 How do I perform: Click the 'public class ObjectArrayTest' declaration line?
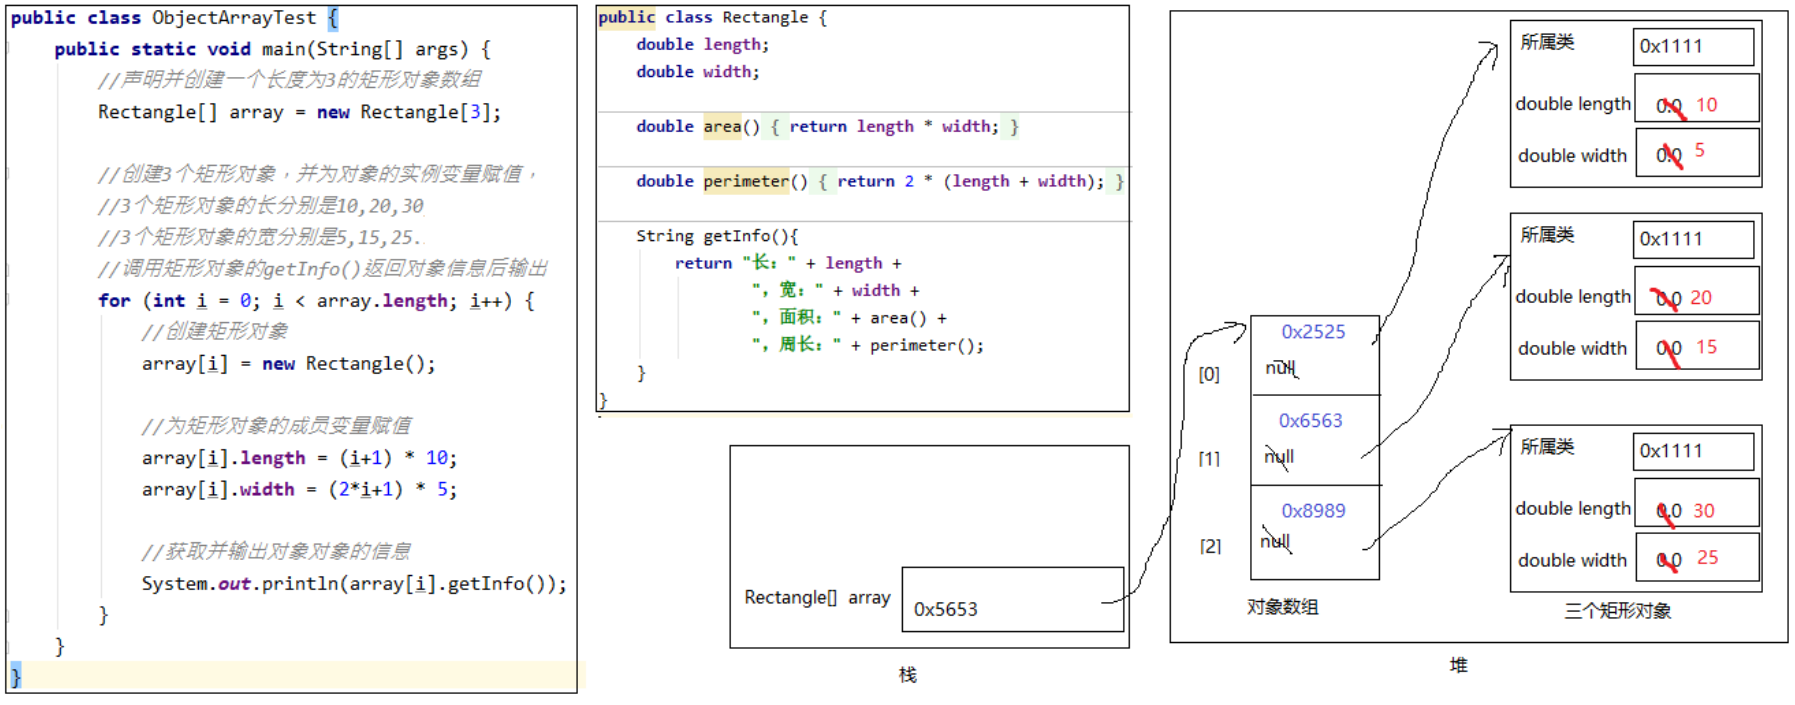click(x=175, y=18)
